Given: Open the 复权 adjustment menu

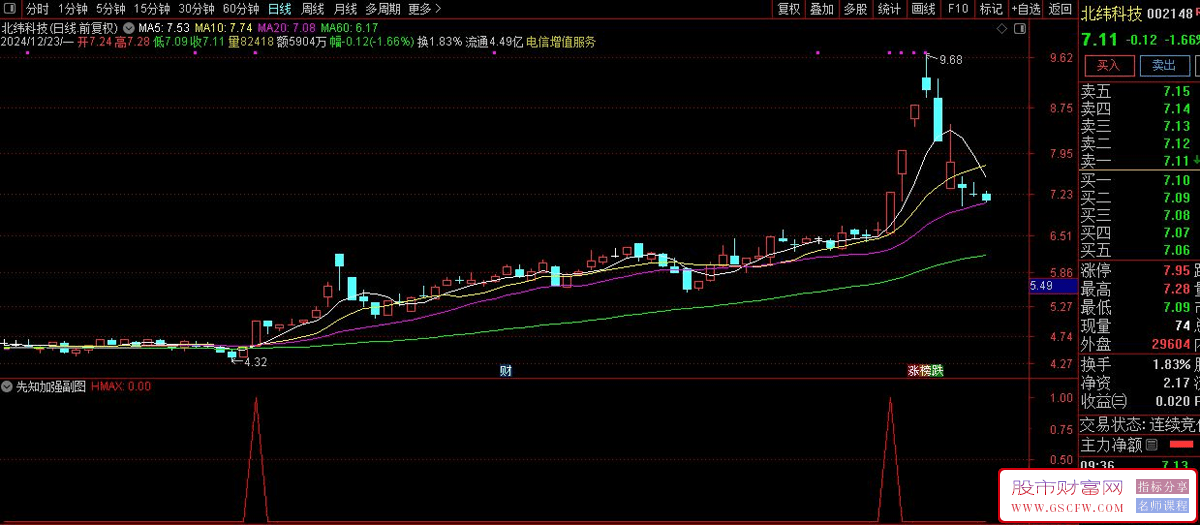Looking at the screenshot, I should [x=788, y=9].
